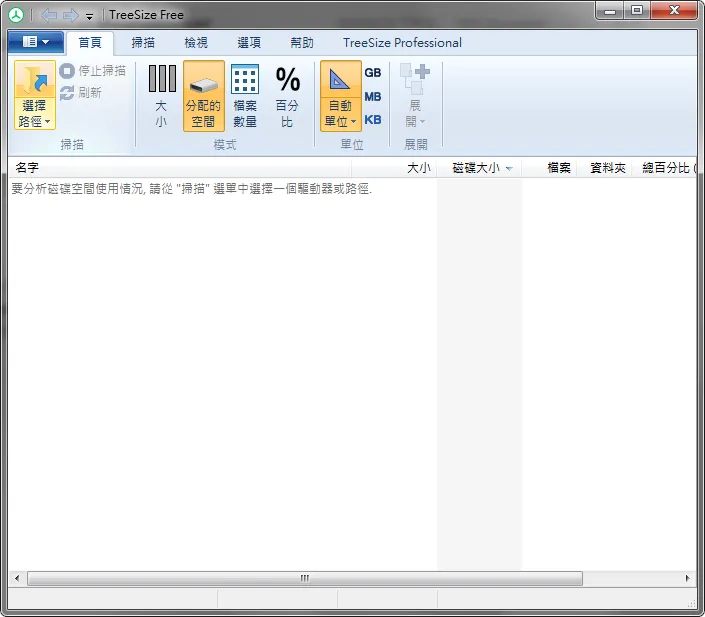Set unit to GB
The image size is (705, 617).
click(373, 72)
